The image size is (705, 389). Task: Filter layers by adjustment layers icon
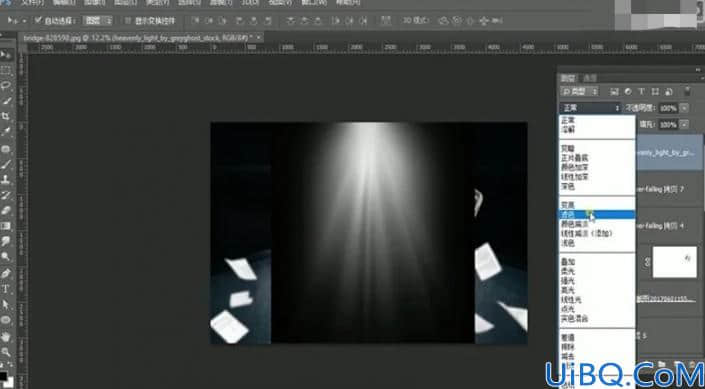point(628,91)
